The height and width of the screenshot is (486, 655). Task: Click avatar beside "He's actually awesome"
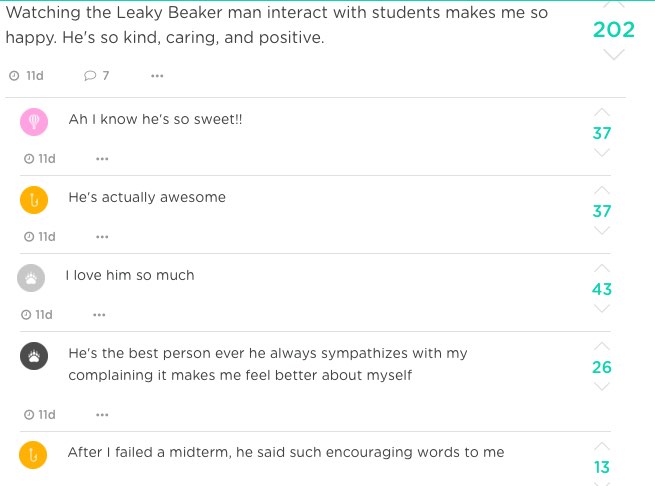click(34, 200)
